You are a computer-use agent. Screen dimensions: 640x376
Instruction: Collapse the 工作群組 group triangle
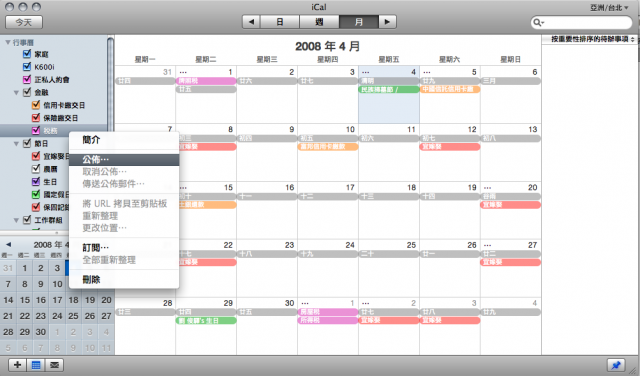[x=17, y=220]
